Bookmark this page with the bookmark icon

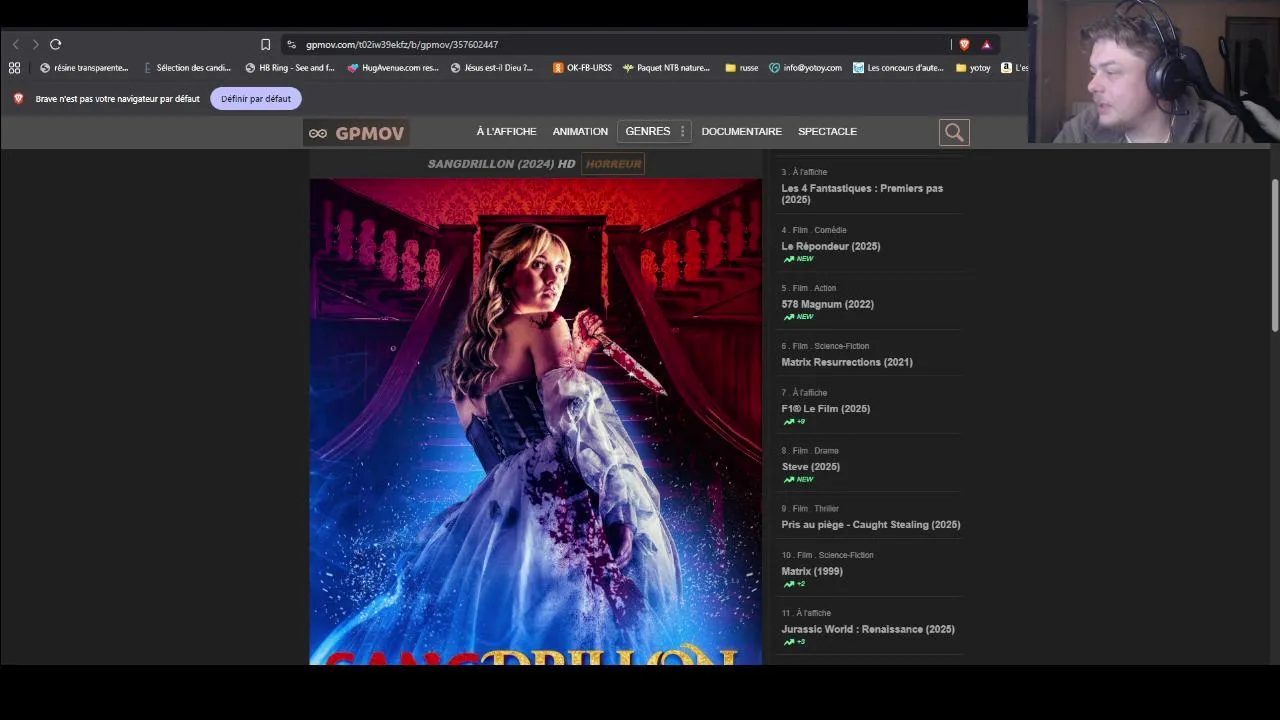coord(265,44)
